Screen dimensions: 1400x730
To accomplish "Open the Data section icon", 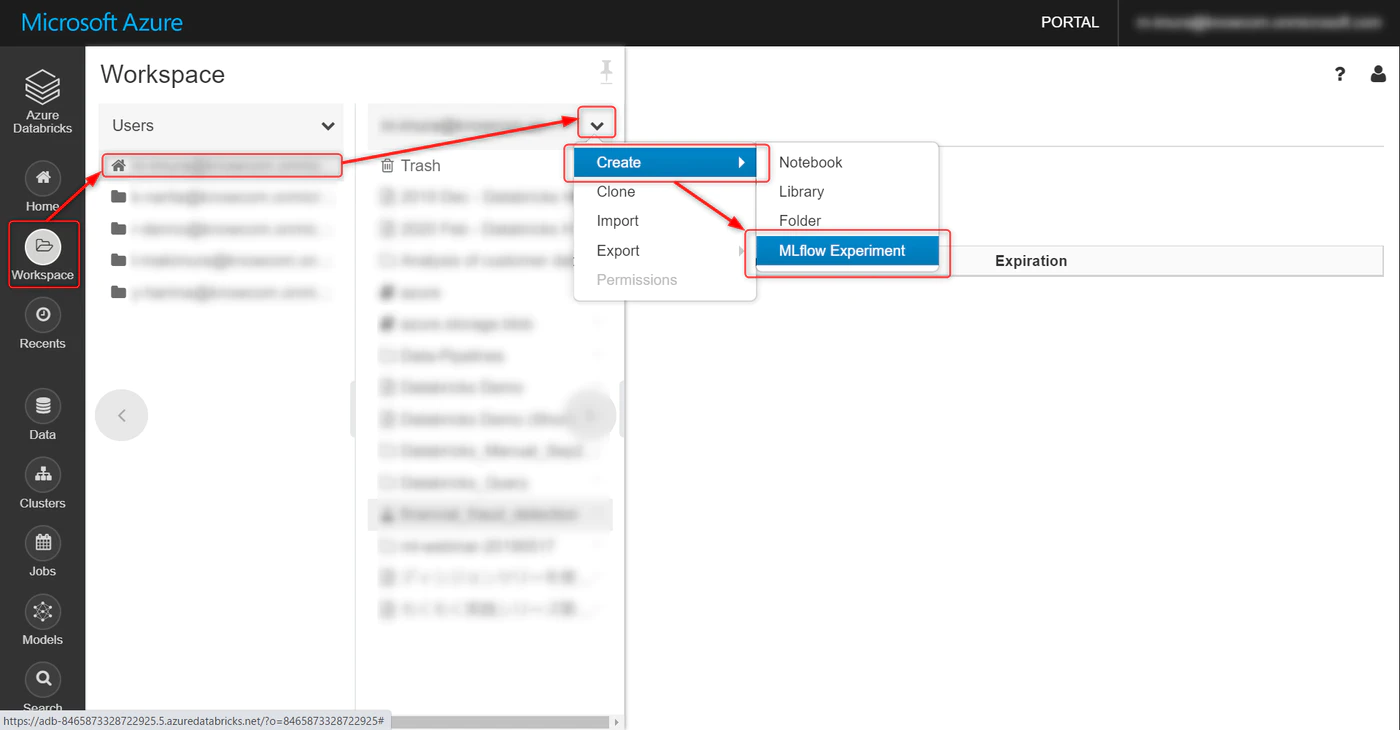I will [x=42, y=406].
